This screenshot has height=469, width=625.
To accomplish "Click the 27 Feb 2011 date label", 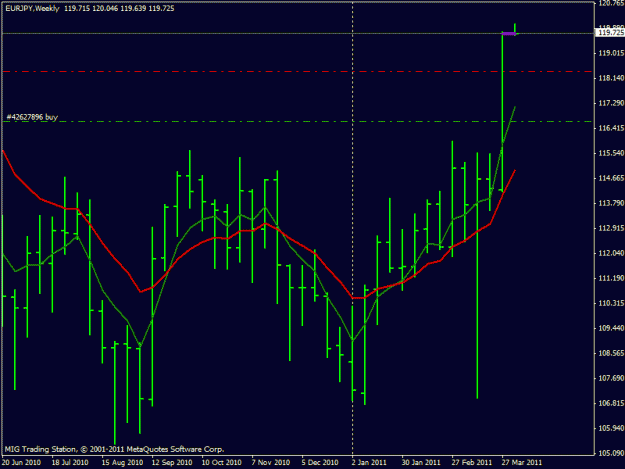I will click(472, 463).
